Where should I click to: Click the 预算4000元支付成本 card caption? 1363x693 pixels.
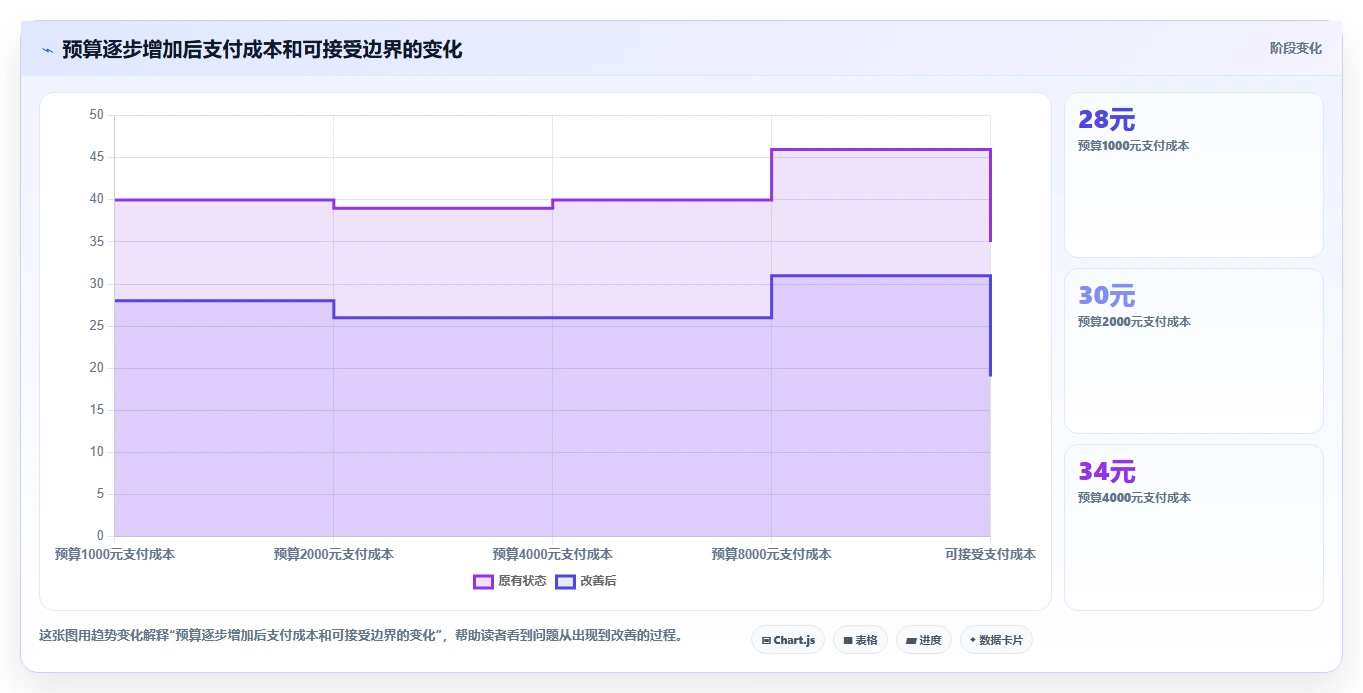pos(1134,498)
